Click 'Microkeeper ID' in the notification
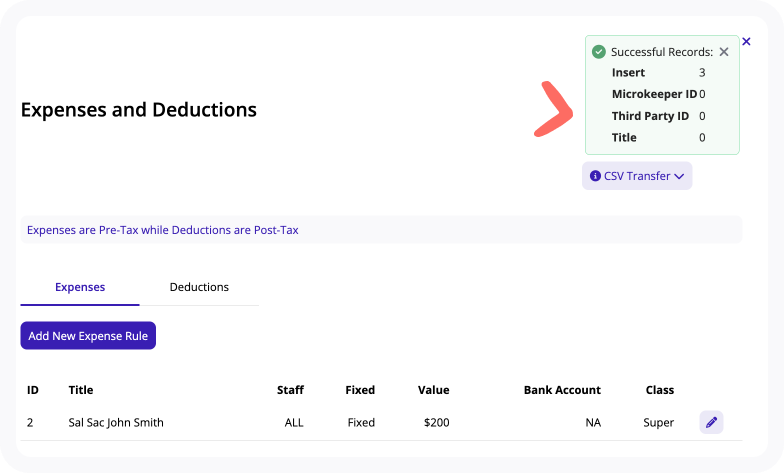 [654, 94]
